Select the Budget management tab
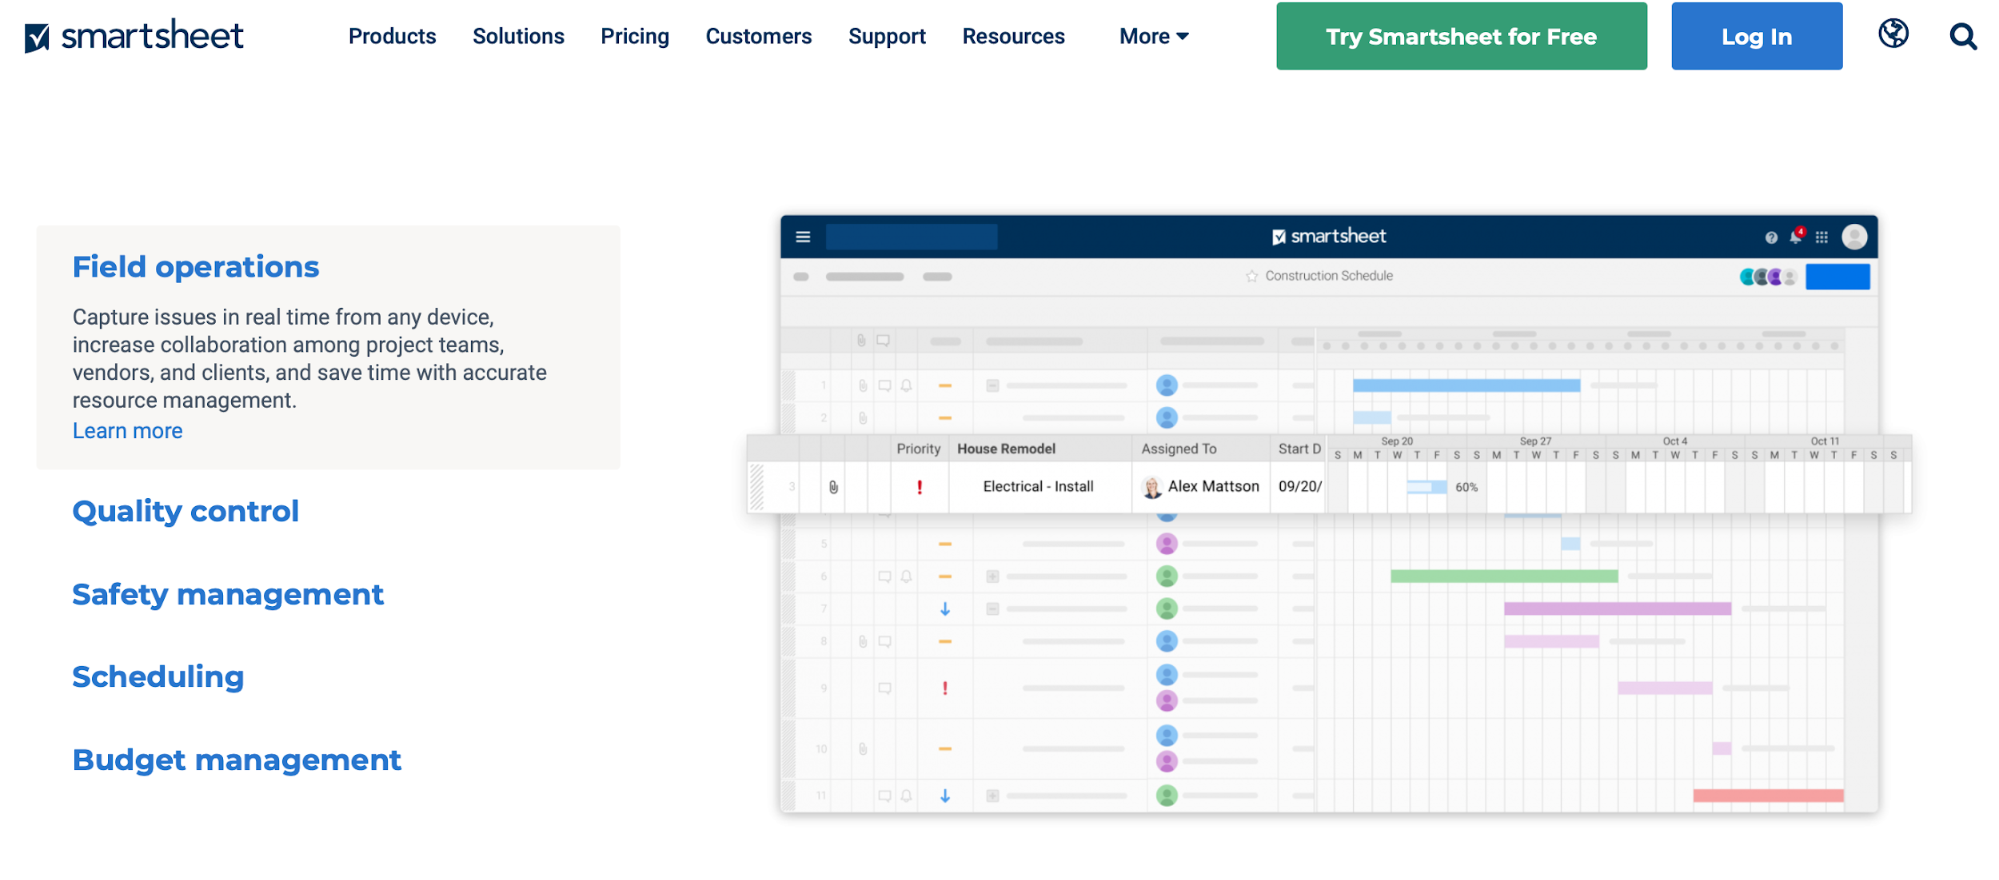1999x880 pixels. coord(236,760)
